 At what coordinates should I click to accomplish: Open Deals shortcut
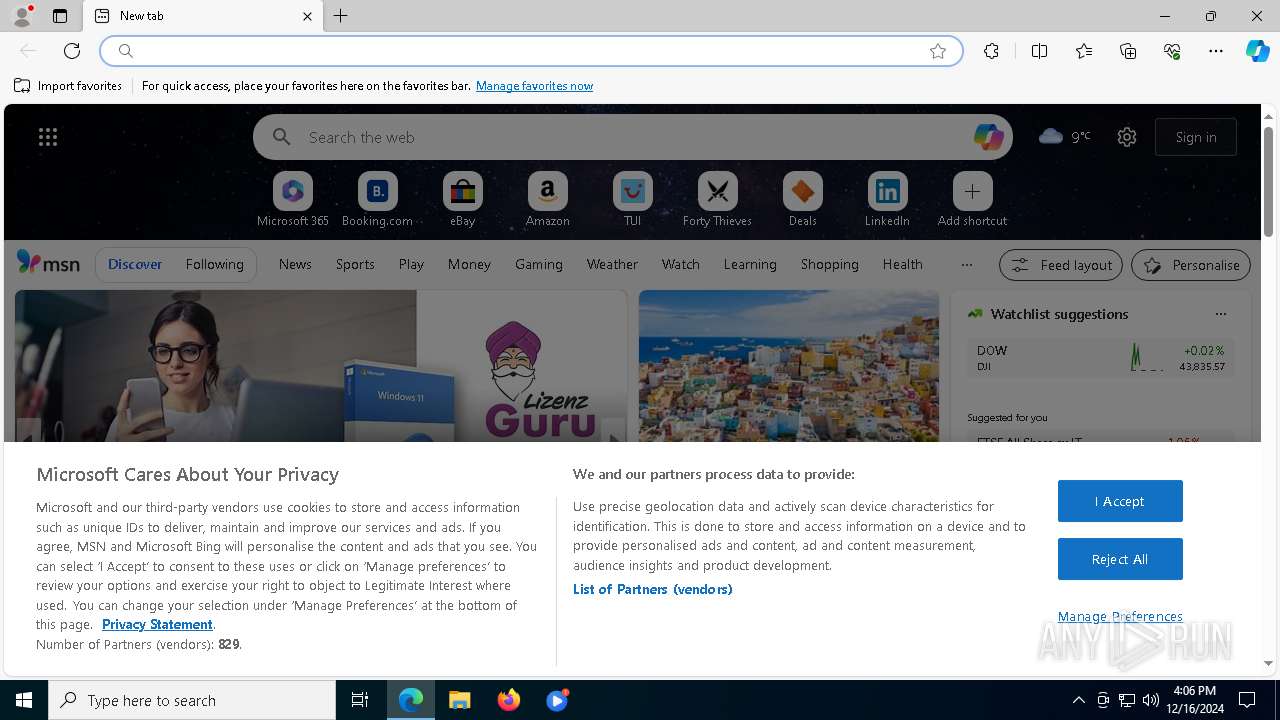pyautogui.click(x=802, y=199)
